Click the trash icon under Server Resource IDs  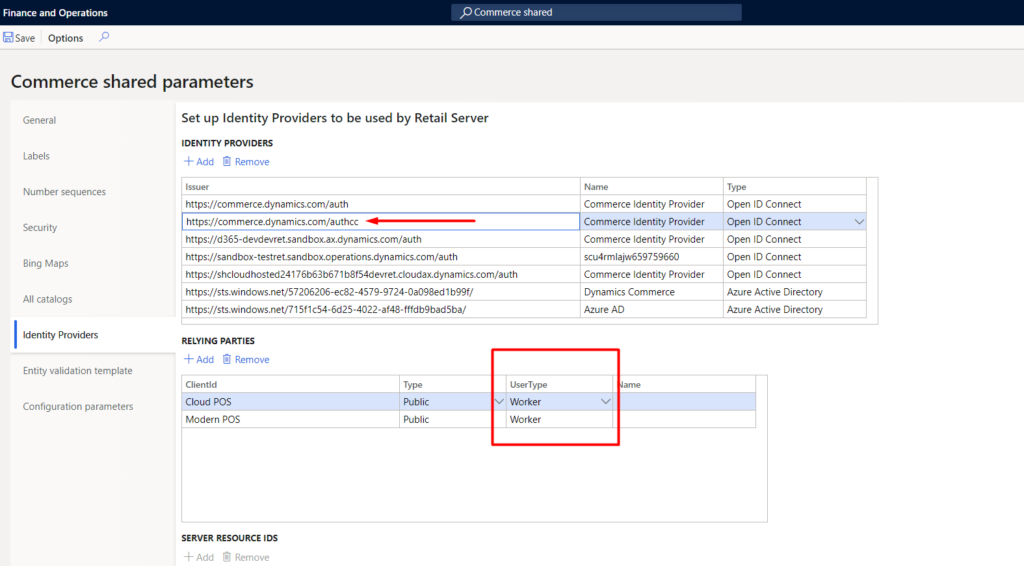tap(227, 557)
